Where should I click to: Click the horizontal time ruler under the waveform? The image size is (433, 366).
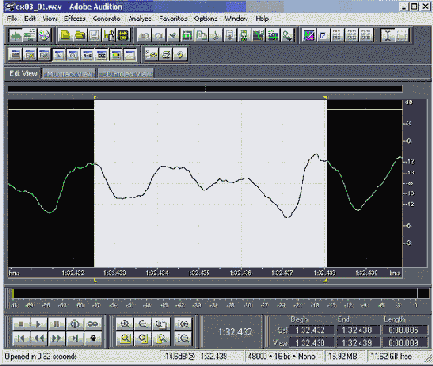(205, 273)
